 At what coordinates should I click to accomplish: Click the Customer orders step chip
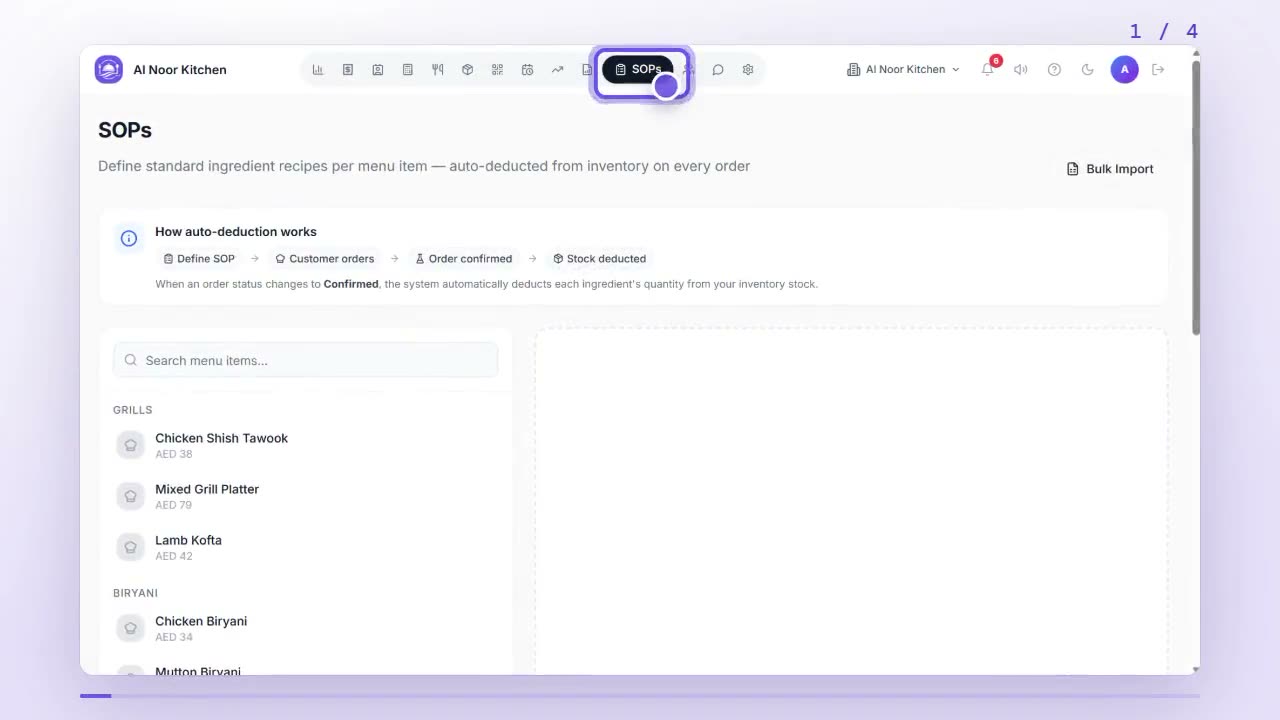pyautogui.click(x=325, y=259)
